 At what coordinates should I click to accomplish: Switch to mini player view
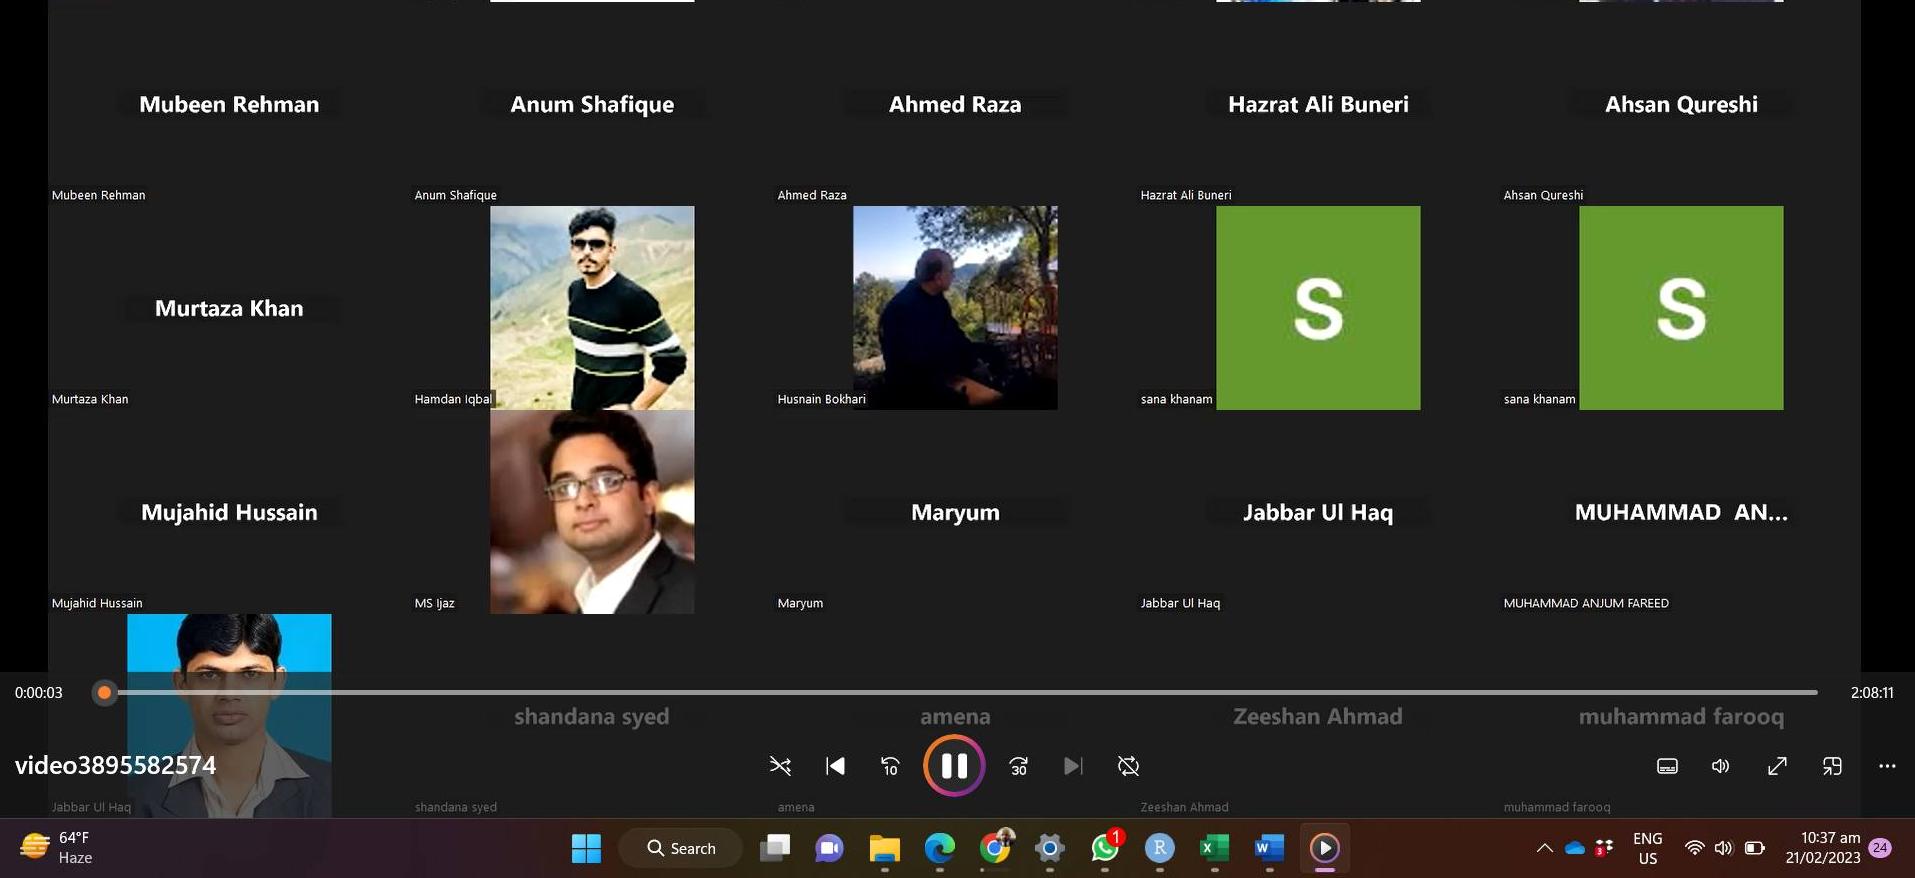tap(1832, 766)
